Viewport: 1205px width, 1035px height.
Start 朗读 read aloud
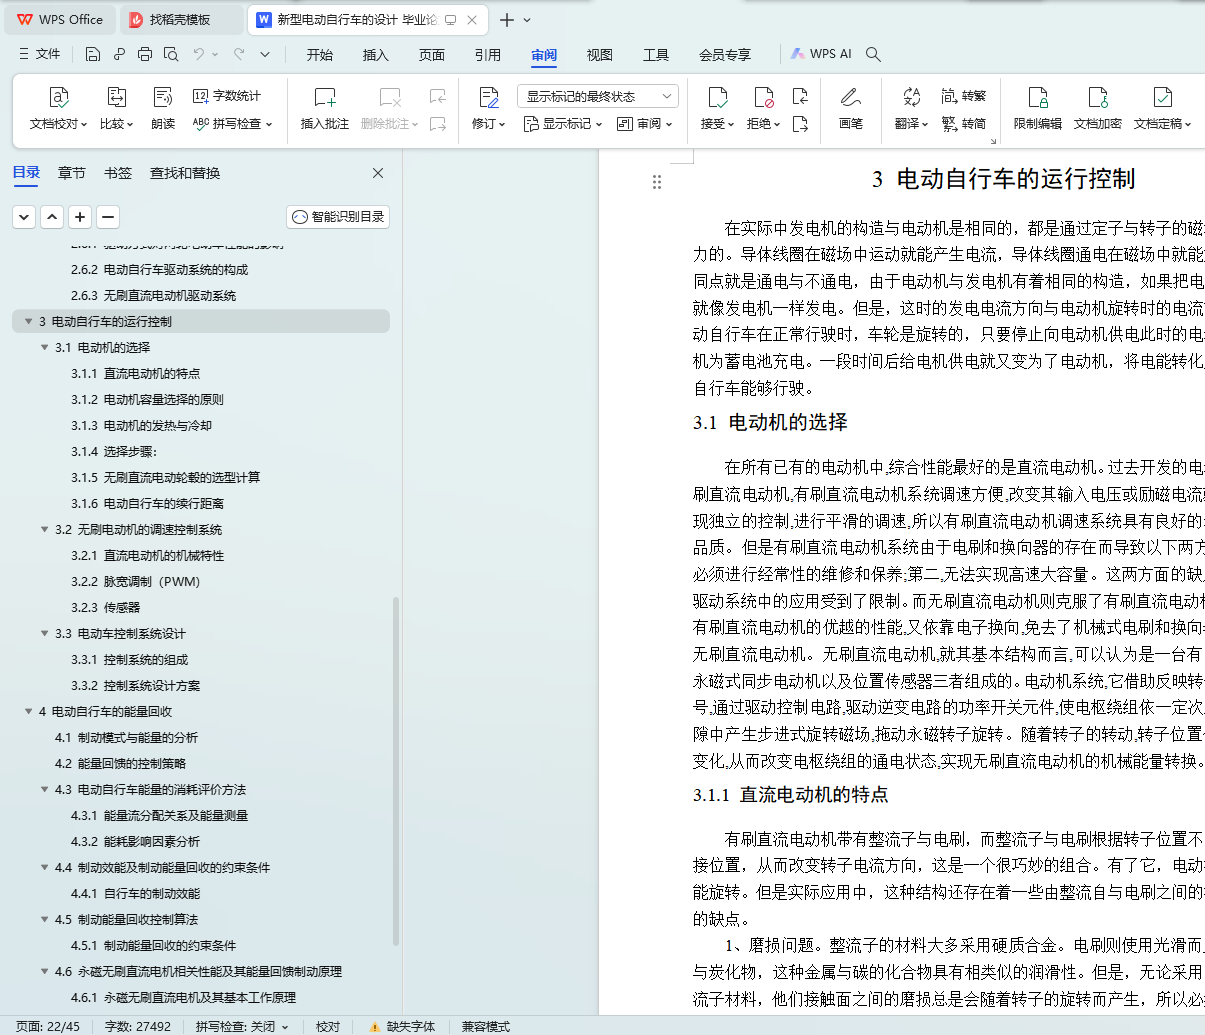(163, 109)
